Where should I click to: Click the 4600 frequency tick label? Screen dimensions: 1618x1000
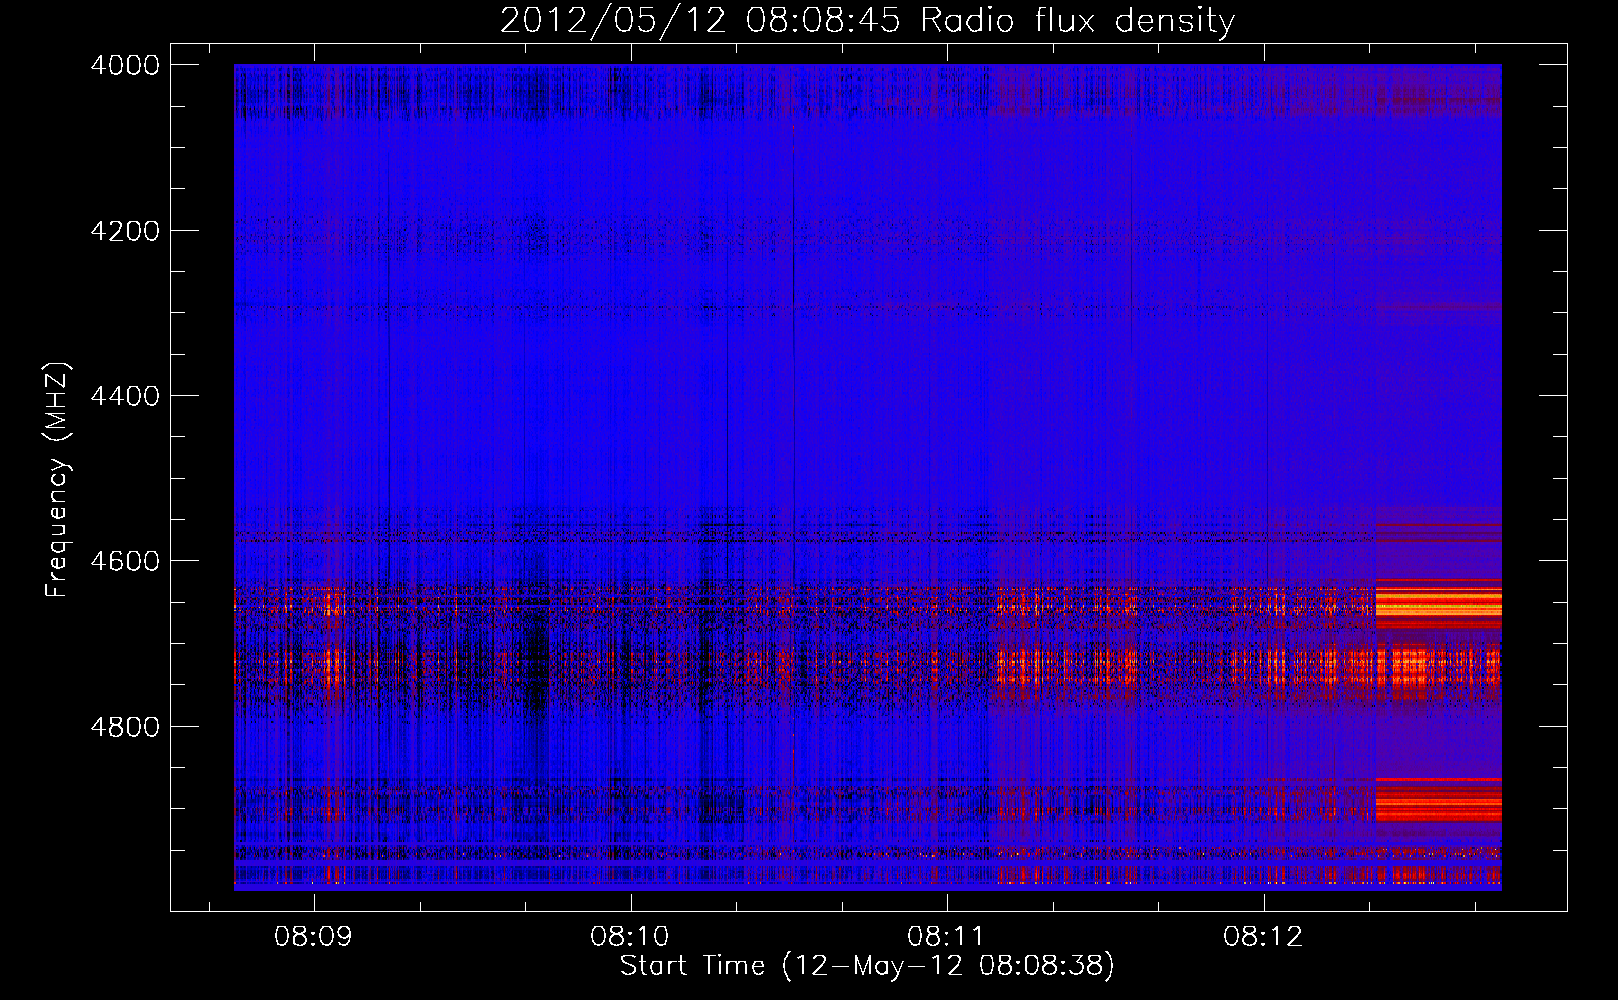[x=125, y=561]
